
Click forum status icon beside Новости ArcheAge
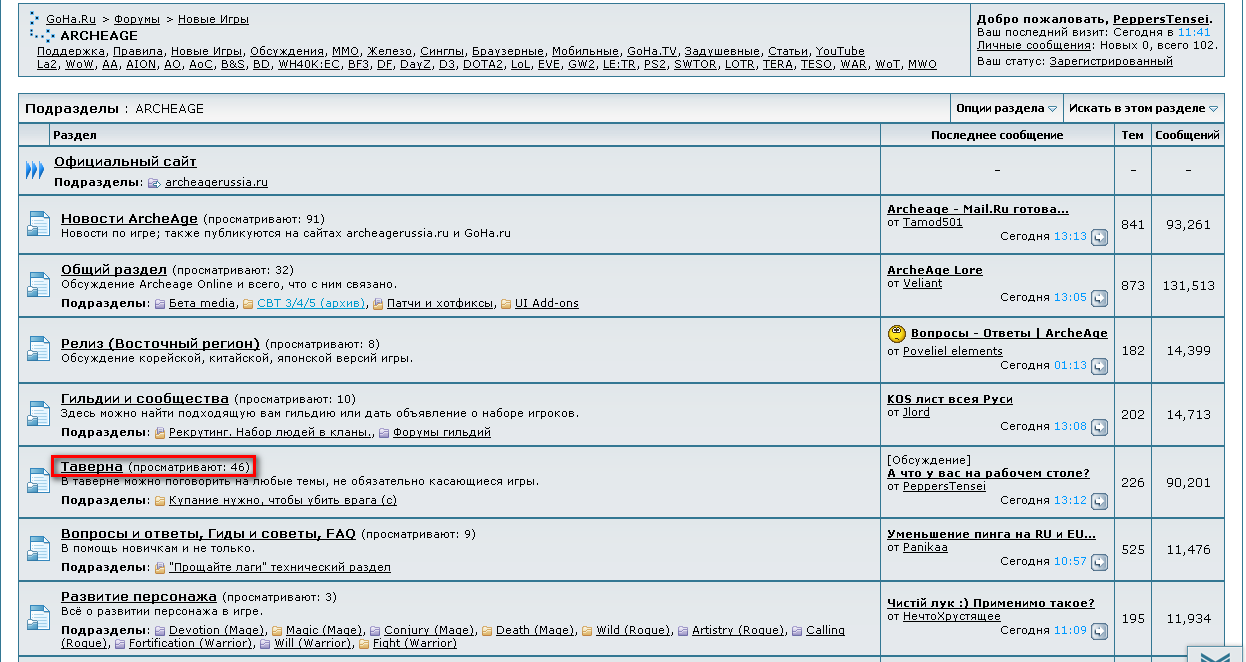(x=38, y=224)
